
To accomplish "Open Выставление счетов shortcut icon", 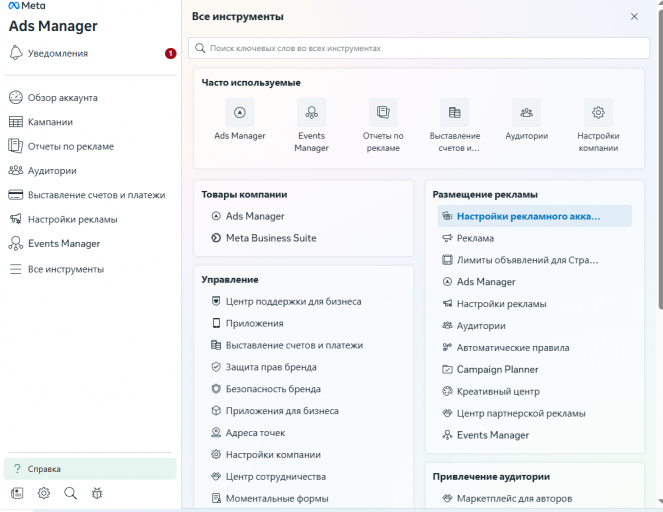I will click(455, 112).
